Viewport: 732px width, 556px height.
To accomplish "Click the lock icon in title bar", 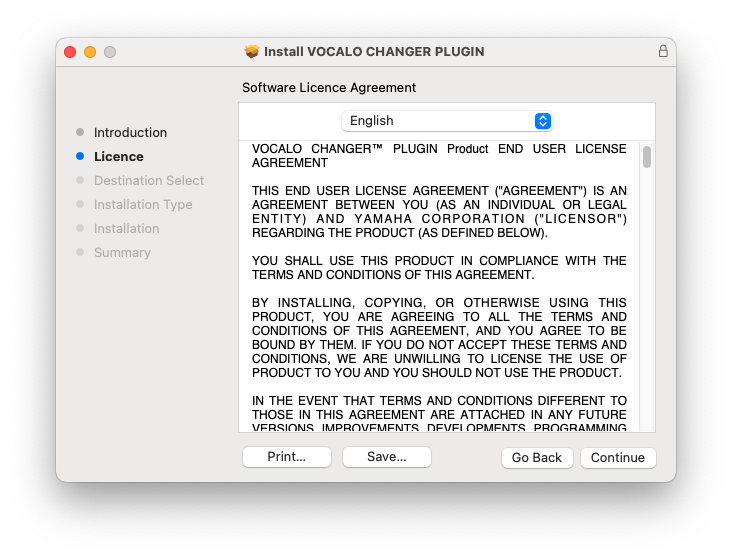I will [663, 51].
